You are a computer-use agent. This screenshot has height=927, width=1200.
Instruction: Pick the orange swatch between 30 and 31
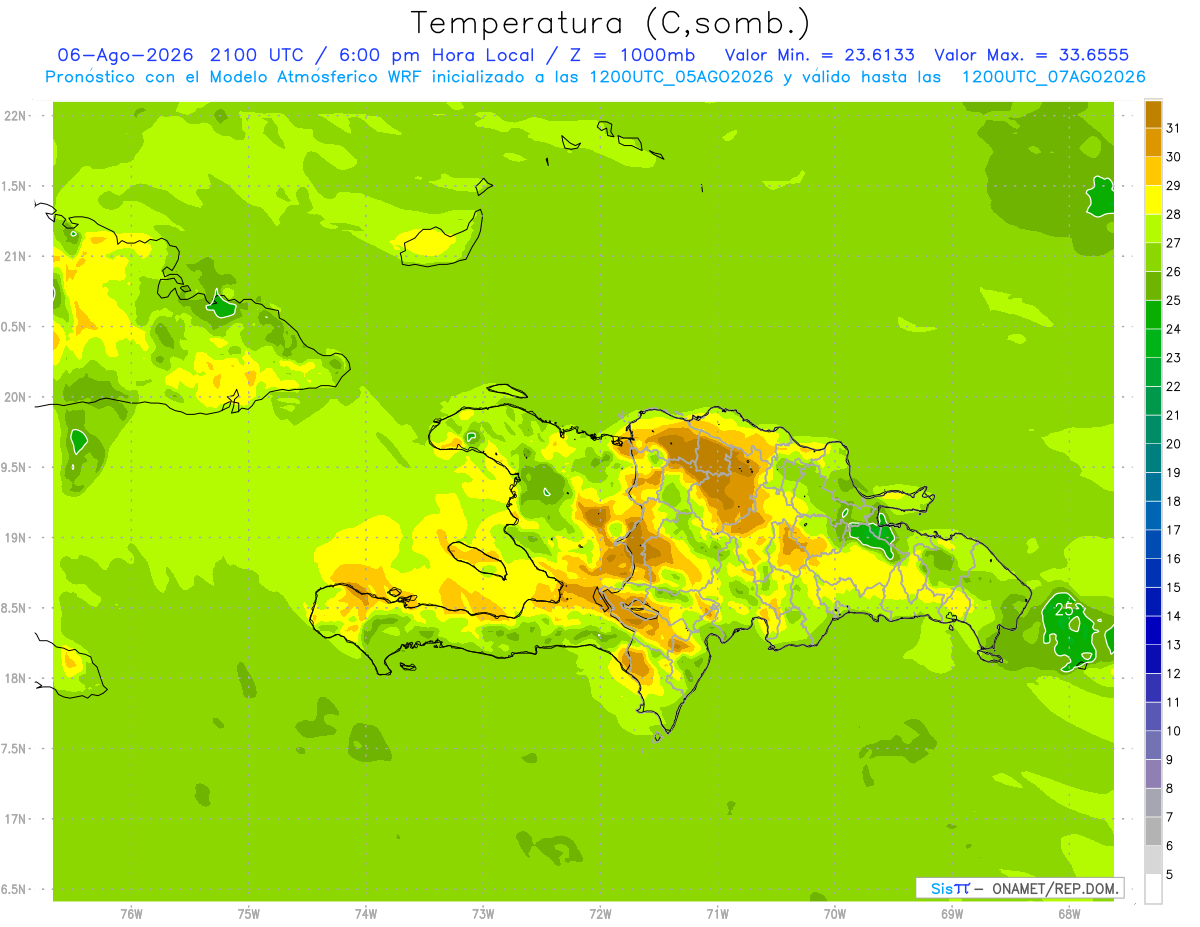coord(1153,142)
